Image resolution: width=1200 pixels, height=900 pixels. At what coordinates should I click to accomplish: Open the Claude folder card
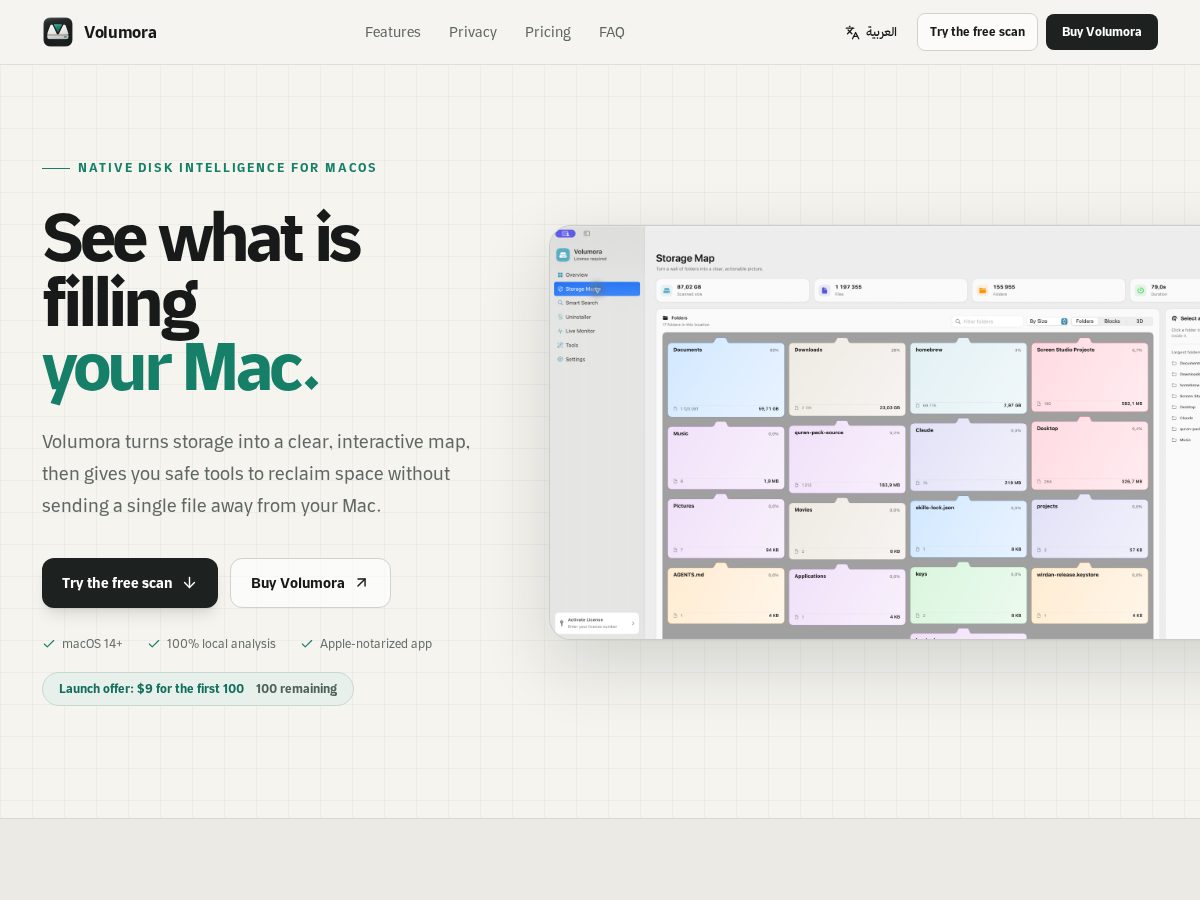tap(968, 455)
